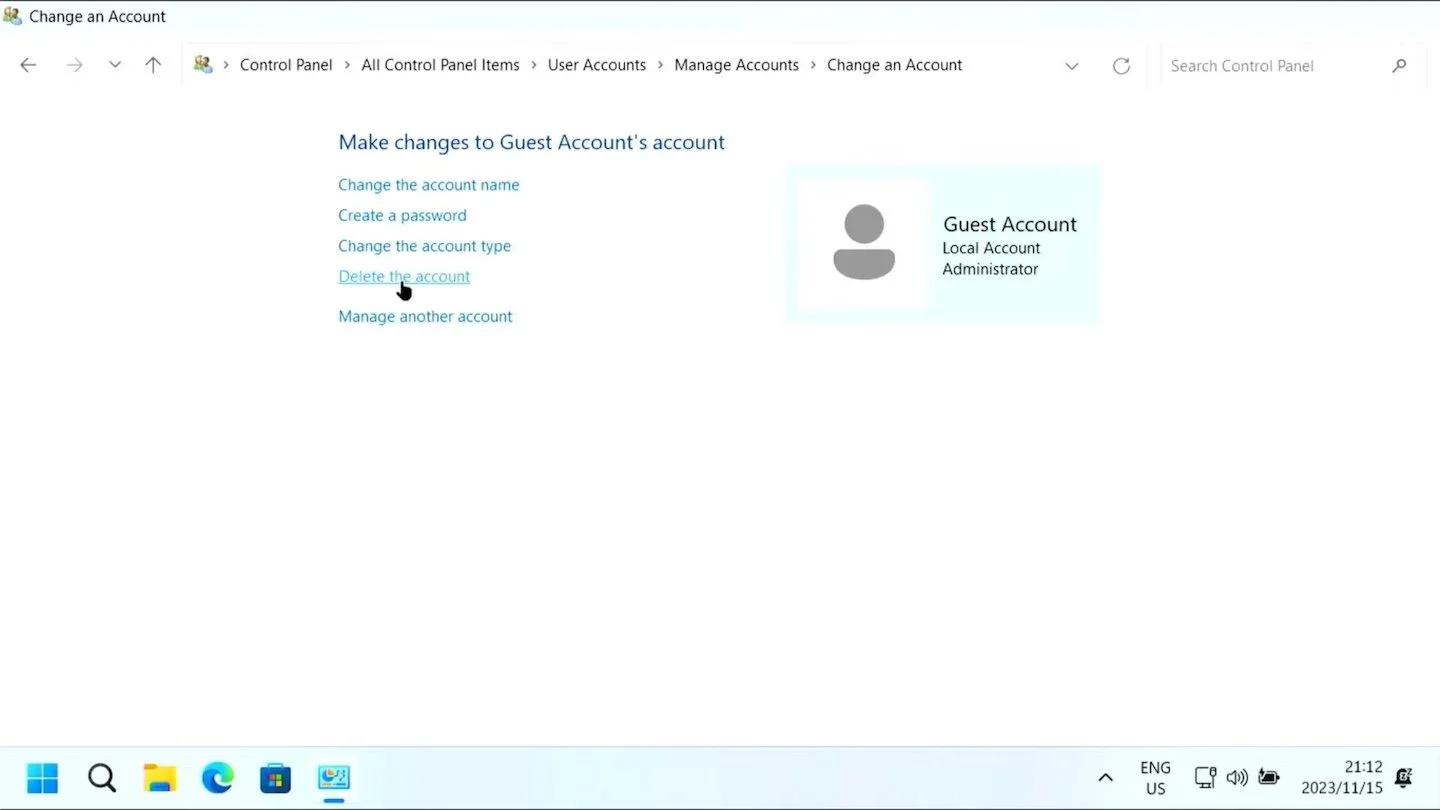Open All Control Panel Items breadcrumb
Image resolution: width=1440 pixels, height=810 pixels.
pos(440,65)
